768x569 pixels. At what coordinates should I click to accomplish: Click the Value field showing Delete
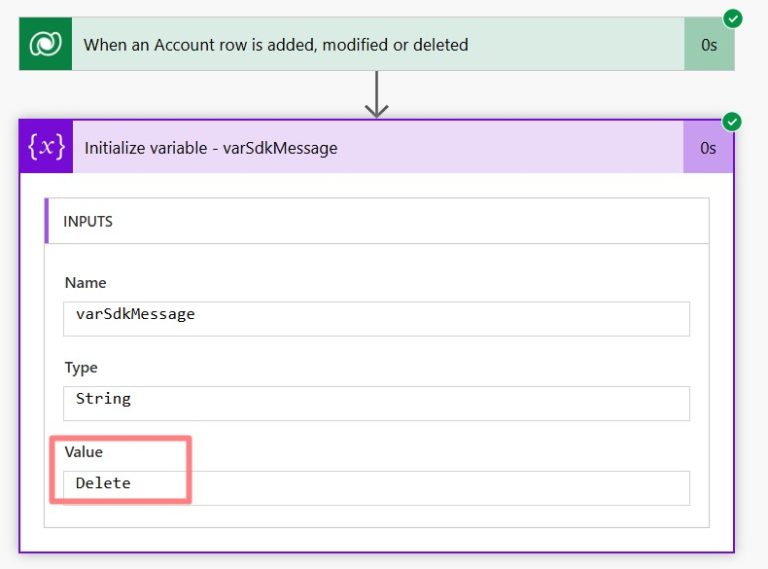(x=376, y=487)
